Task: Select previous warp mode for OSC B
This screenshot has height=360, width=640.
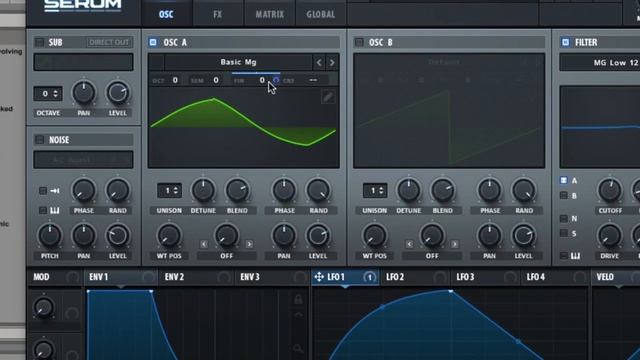Action: (409, 244)
